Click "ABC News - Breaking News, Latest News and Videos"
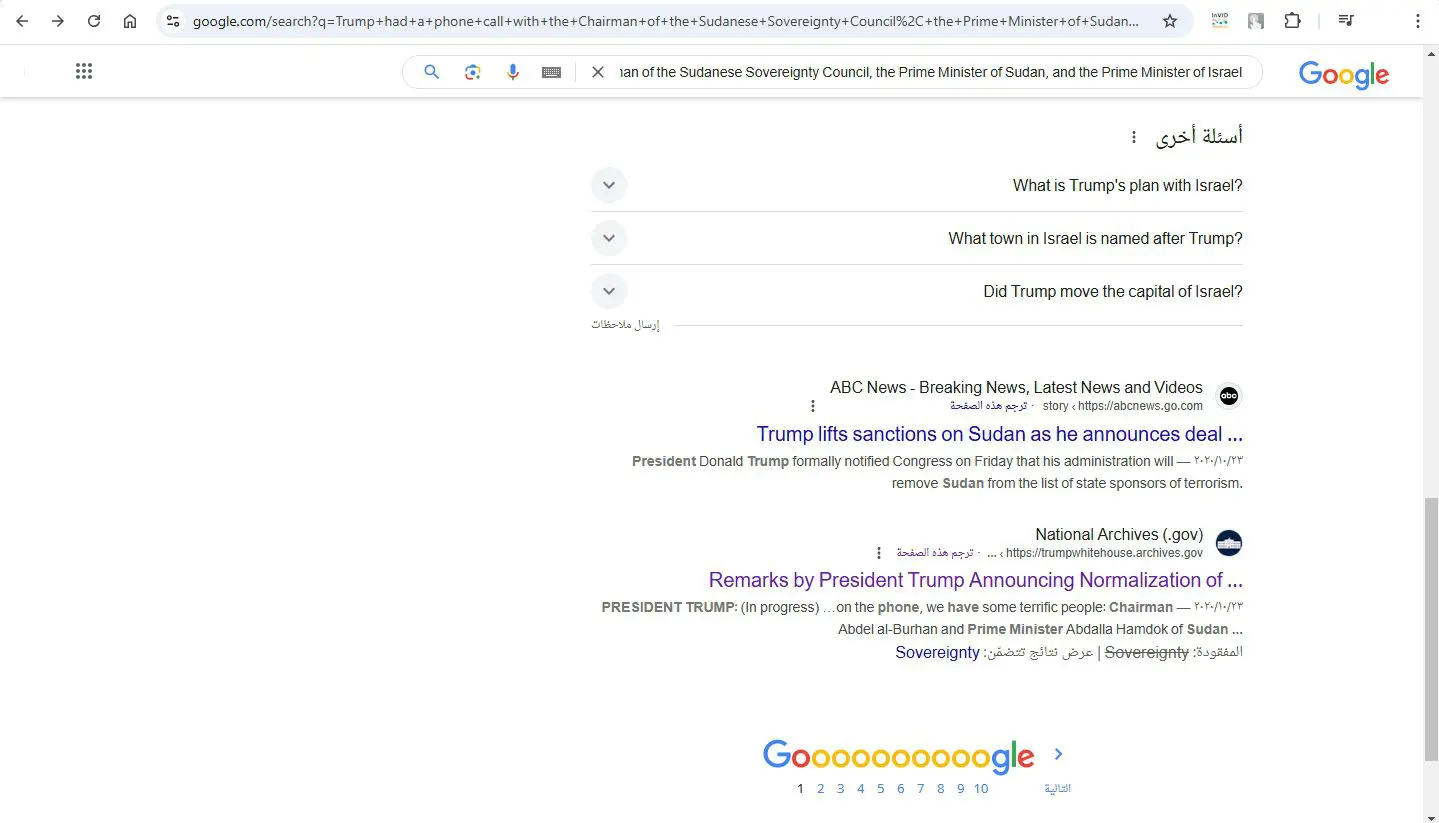Viewport: 1439px width, 823px height. click(1016, 387)
